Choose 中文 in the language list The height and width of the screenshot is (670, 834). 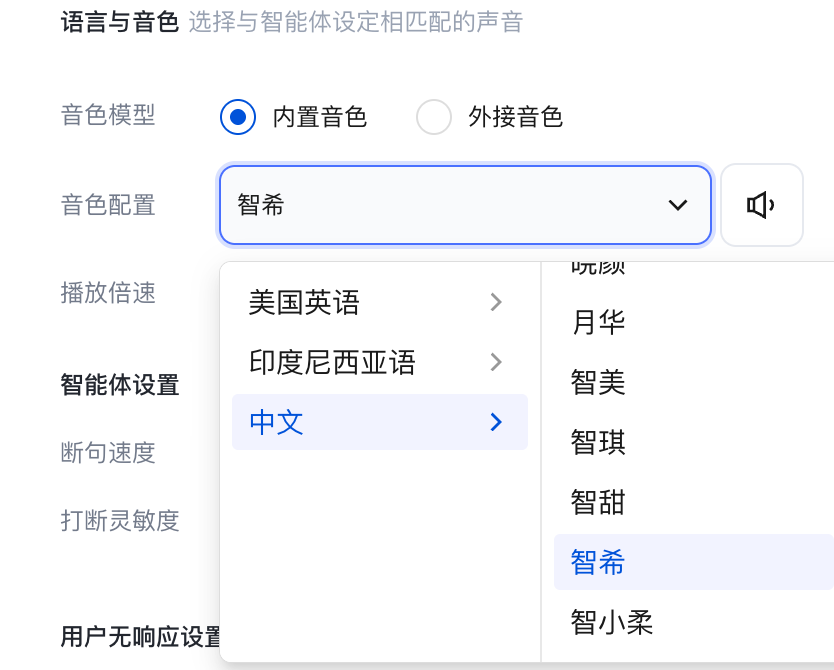(380, 422)
